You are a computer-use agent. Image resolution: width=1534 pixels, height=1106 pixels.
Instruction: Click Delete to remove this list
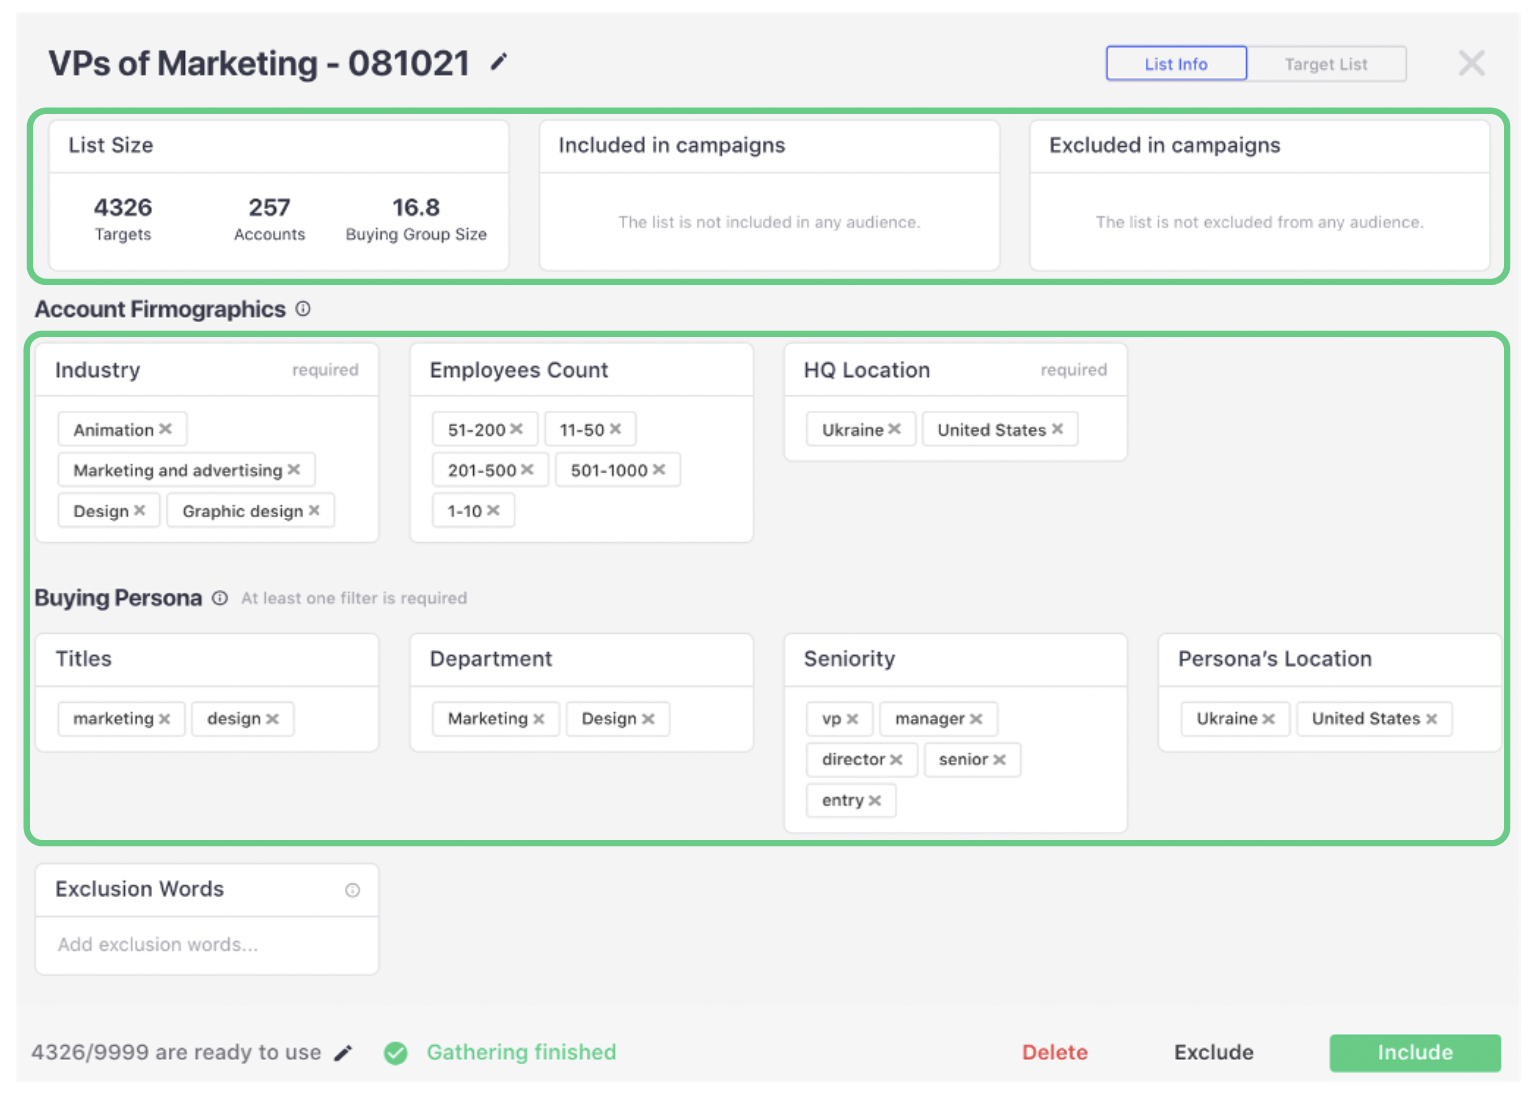1055,1052
